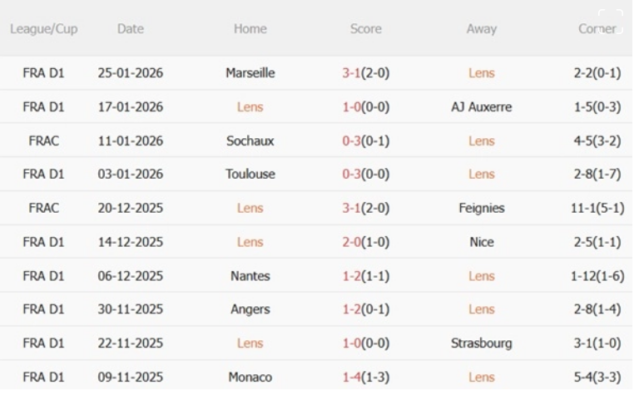
Task: Open the Toulouse team page
Action: (x=250, y=174)
